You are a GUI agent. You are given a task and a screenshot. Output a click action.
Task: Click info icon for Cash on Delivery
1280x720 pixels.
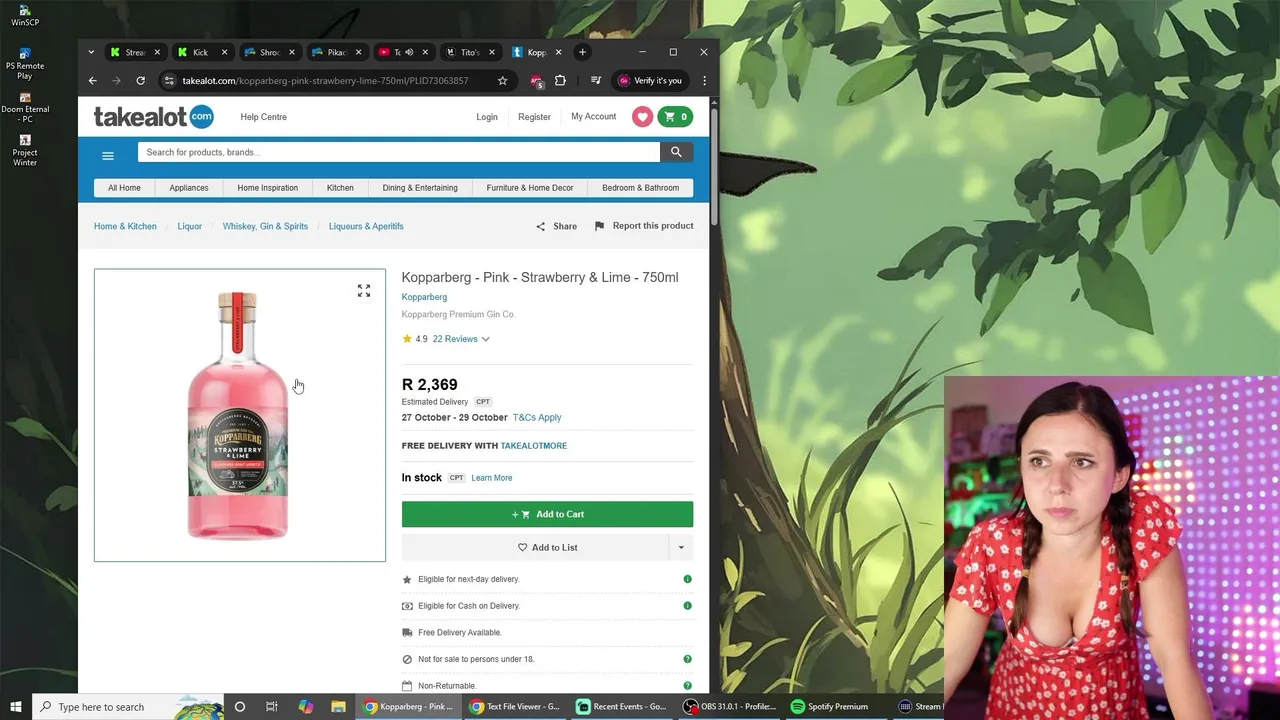coord(687,606)
